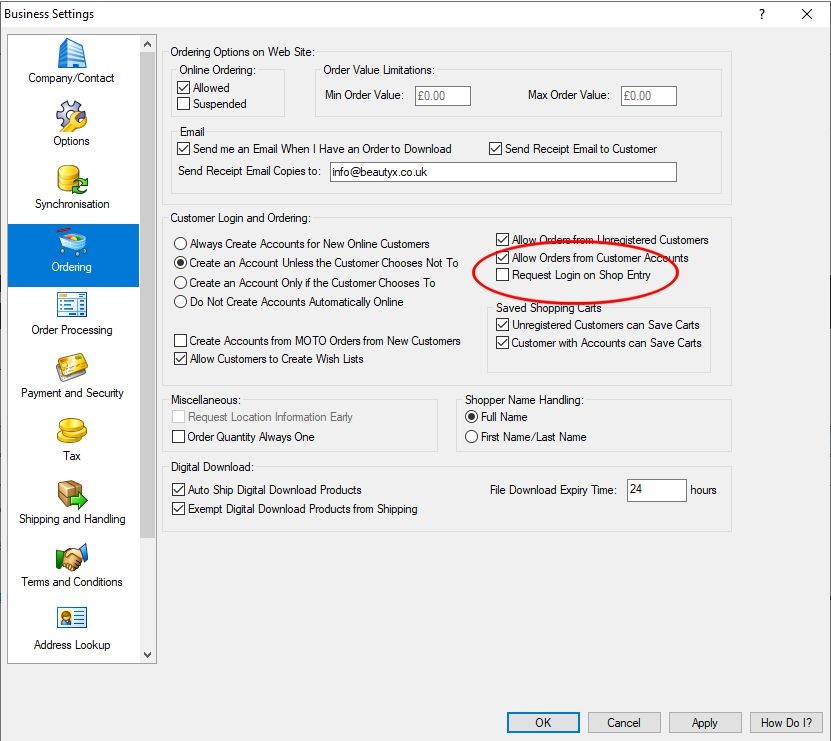Open the How Do I? help button
Screen dimensions: 831x741
788,723
